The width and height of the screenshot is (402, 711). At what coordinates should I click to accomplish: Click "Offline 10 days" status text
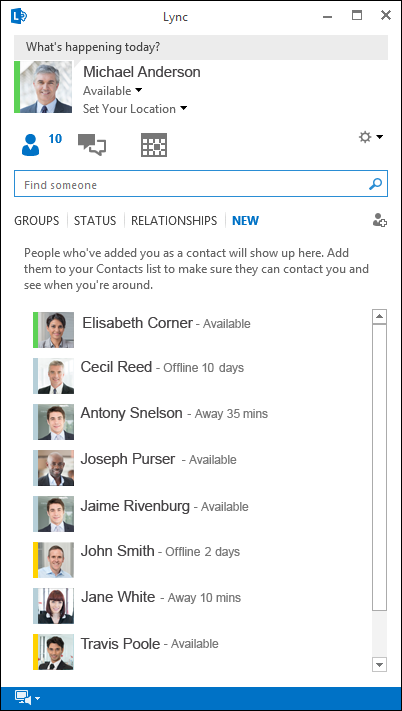click(x=203, y=367)
